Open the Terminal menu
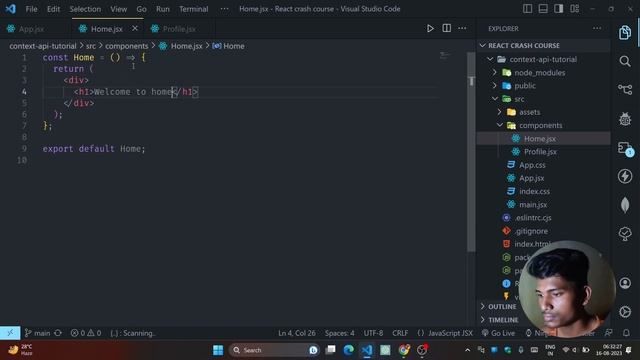 click(193, 9)
